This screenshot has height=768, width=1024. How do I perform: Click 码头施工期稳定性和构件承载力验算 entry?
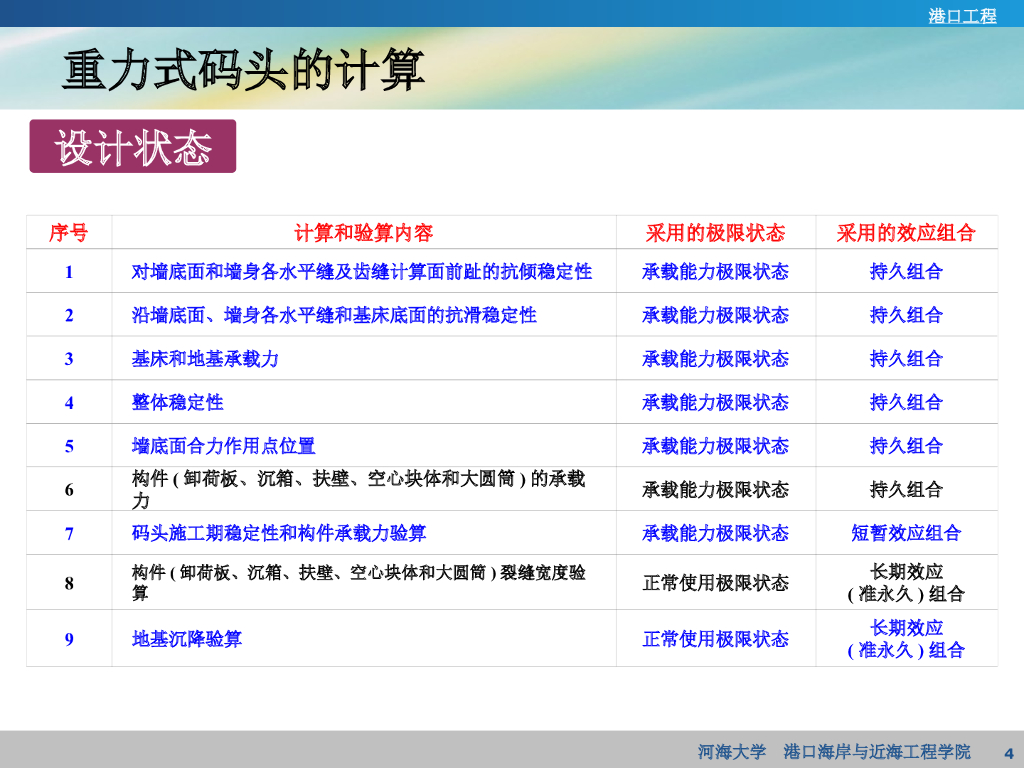(x=279, y=533)
